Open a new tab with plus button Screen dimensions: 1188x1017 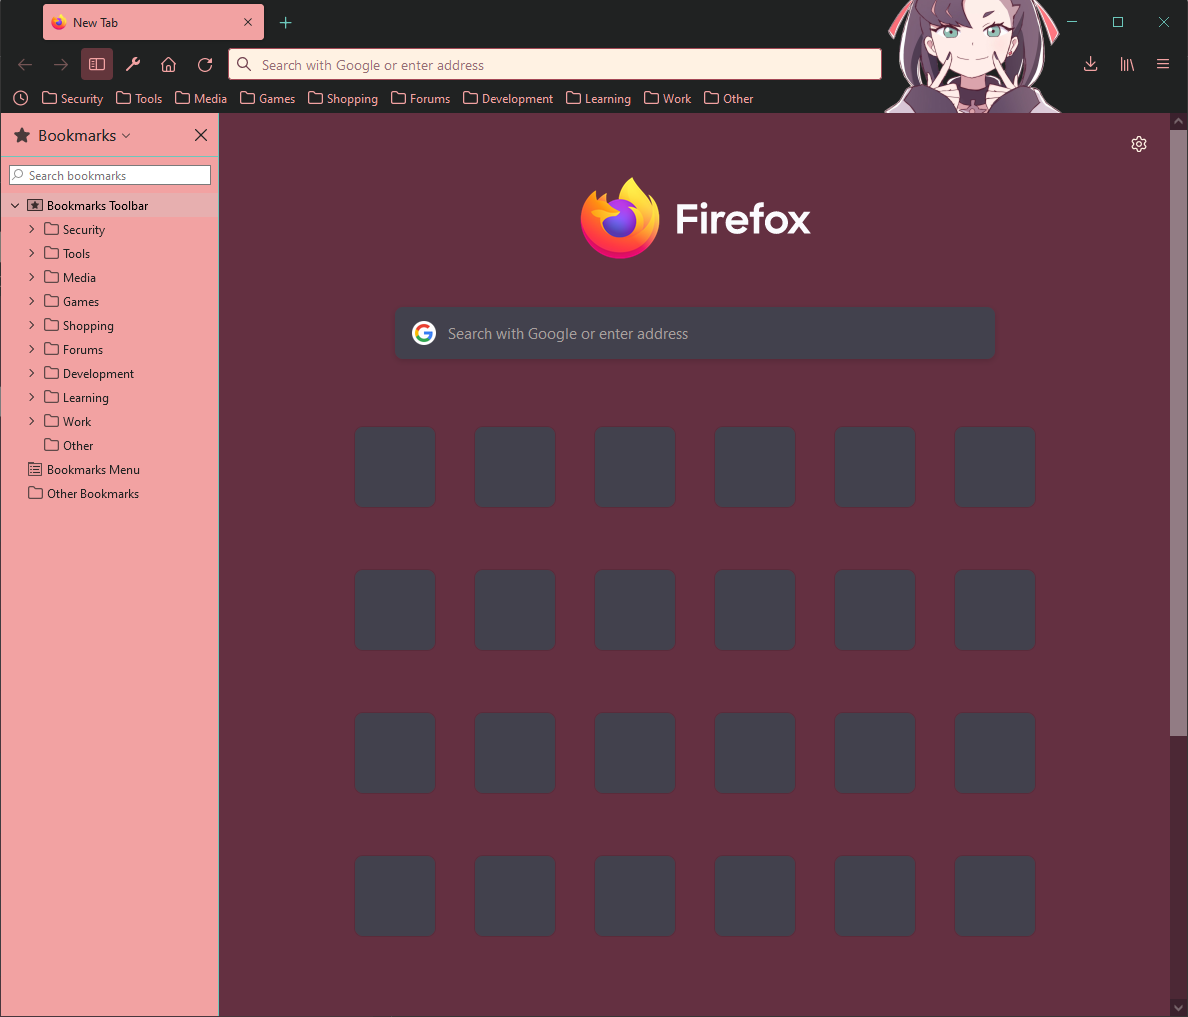[x=285, y=23]
